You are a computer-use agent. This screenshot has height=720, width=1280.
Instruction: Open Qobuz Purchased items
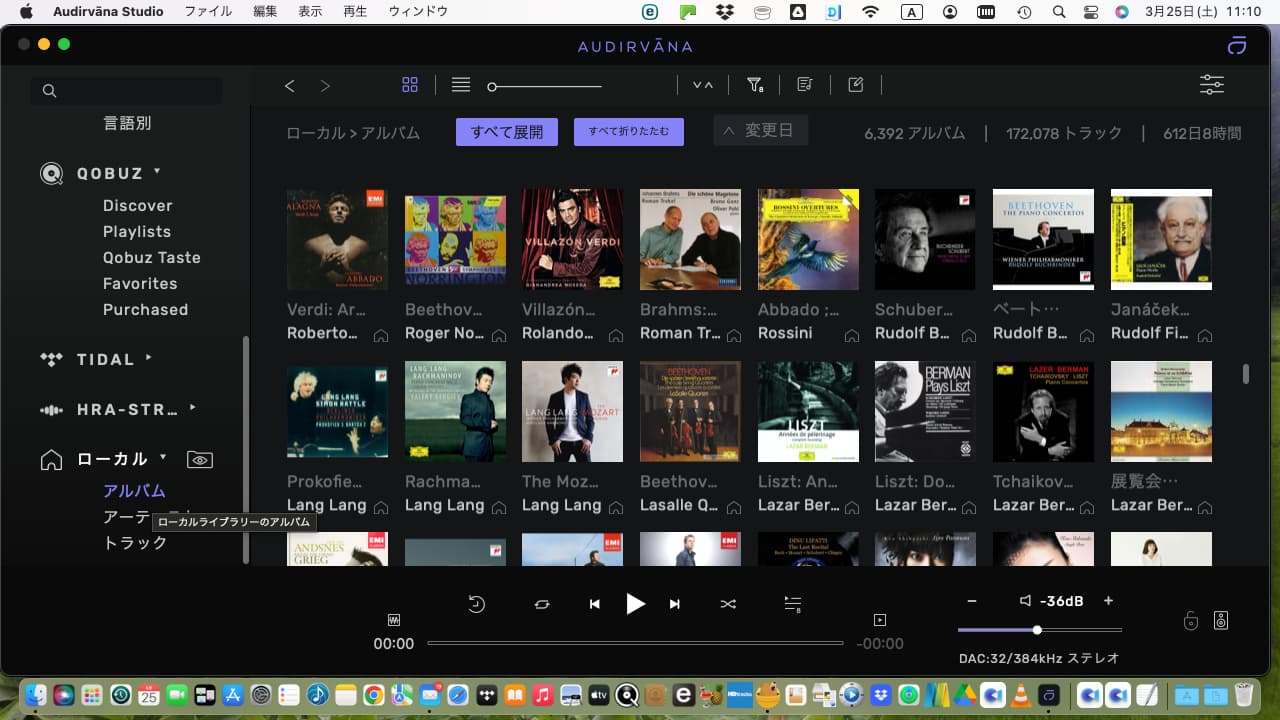click(146, 309)
